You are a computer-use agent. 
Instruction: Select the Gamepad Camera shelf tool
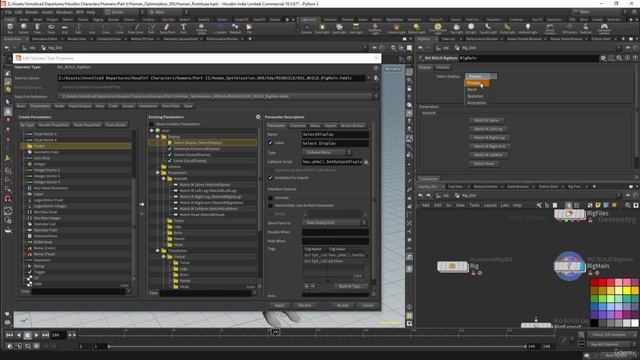click(604, 28)
